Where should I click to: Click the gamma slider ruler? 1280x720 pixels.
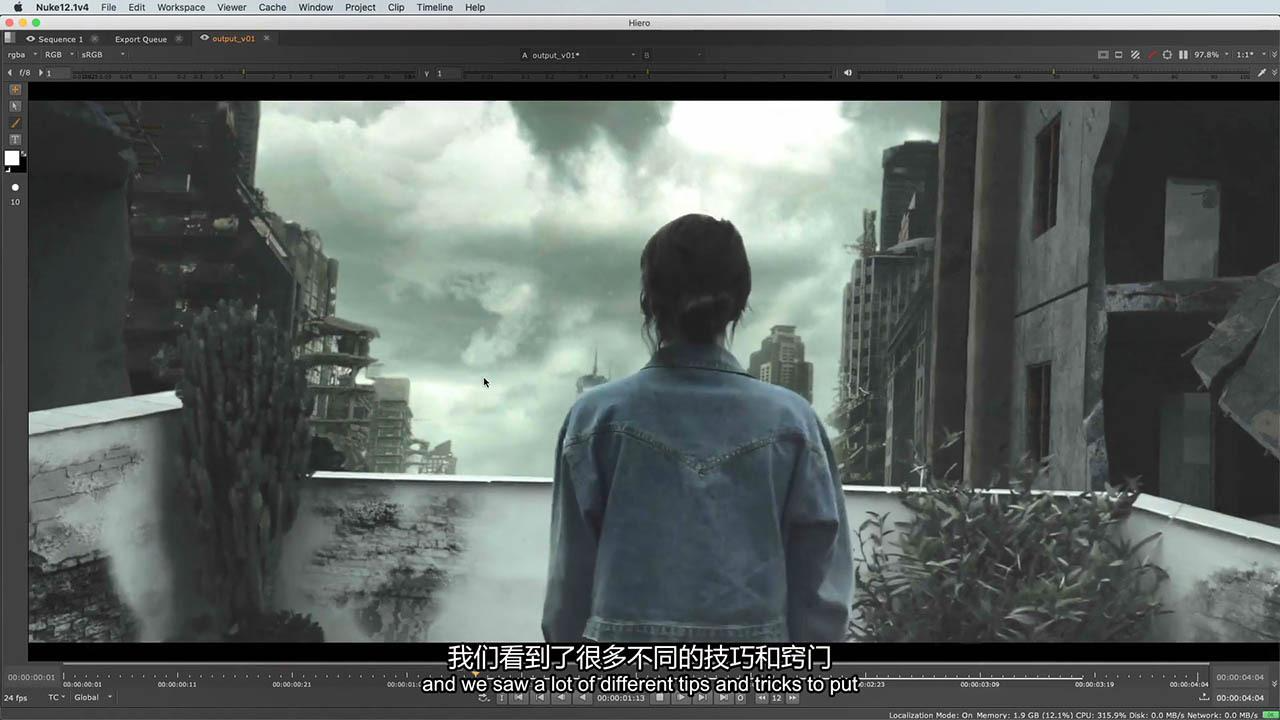click(x=648, y=74)
